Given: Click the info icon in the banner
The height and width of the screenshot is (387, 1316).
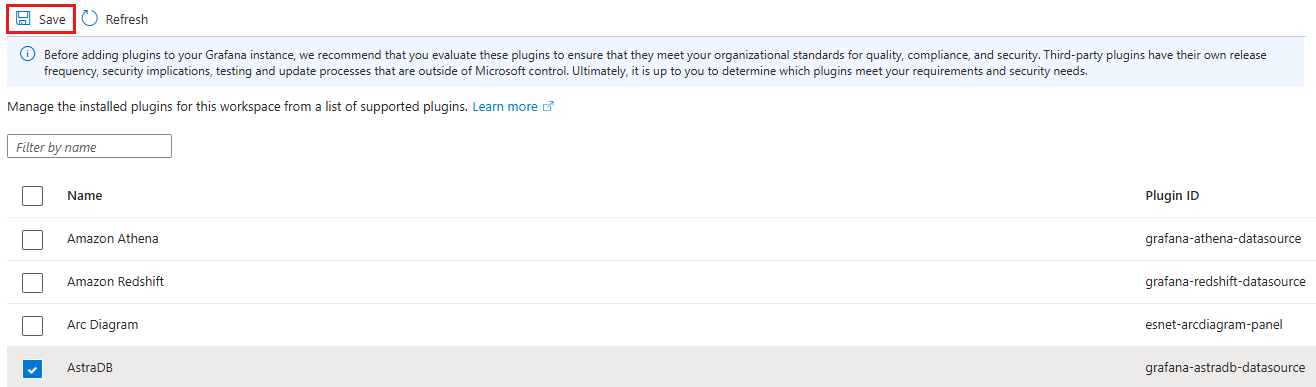Looking at the screenshot, I should pos(28,52).
